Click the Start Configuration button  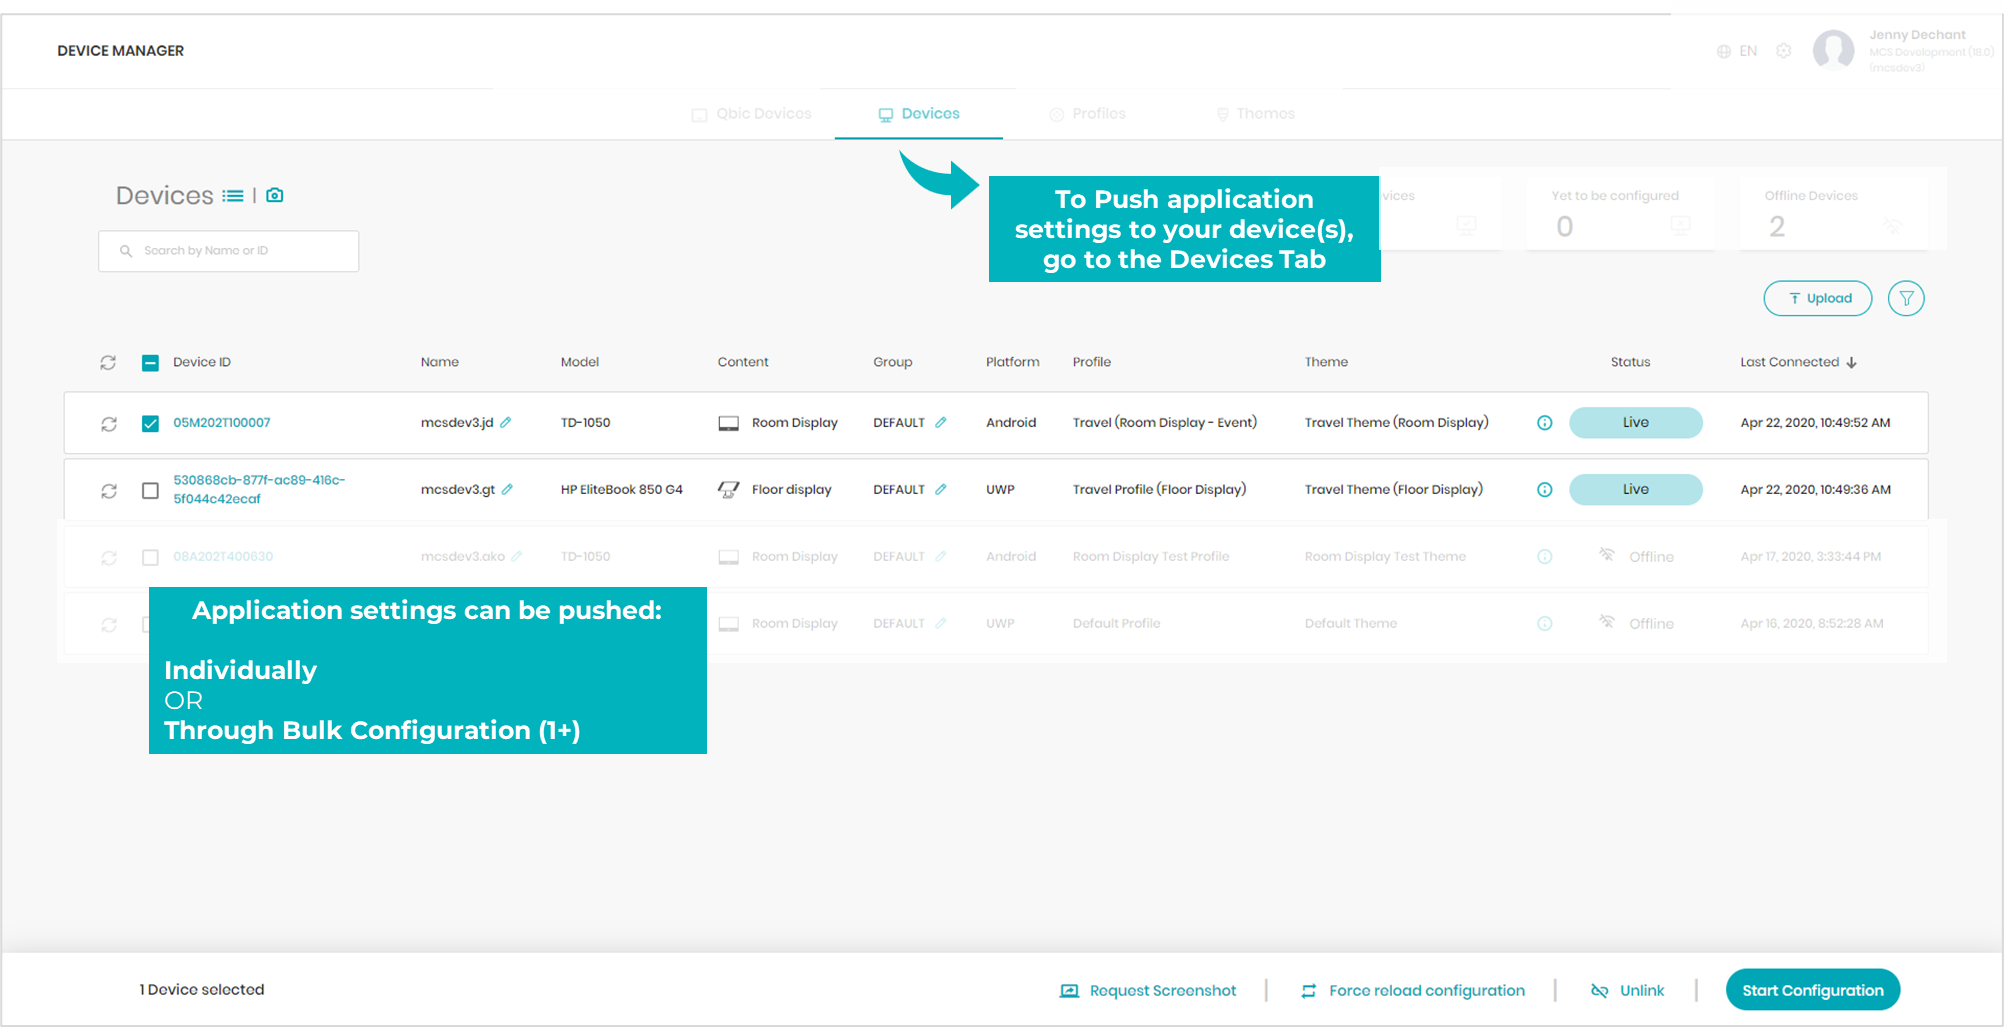pyautogui.click(x=1813, y=990)
